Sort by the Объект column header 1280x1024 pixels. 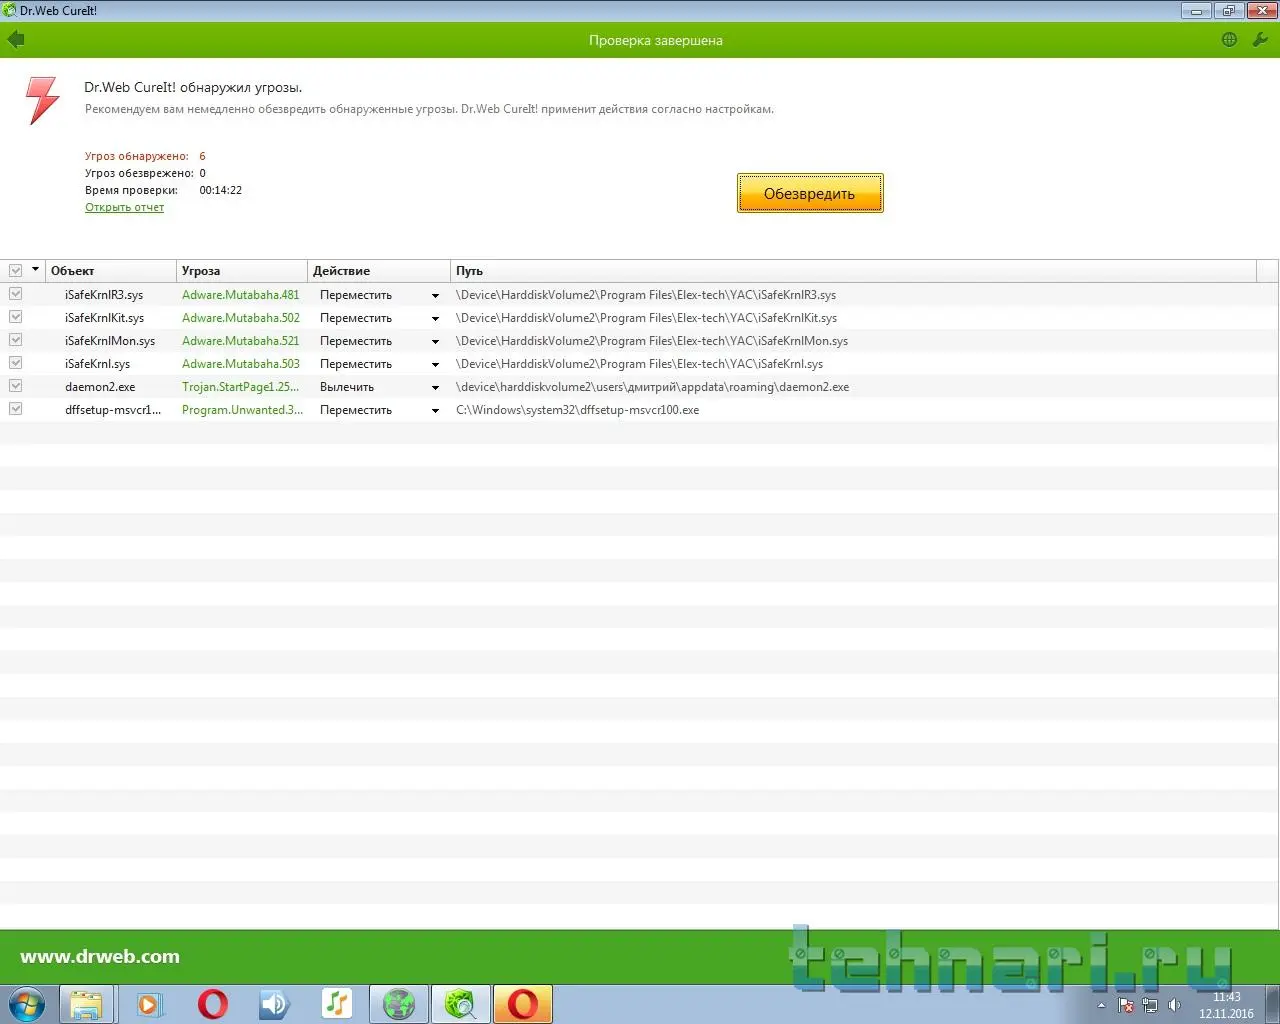pyautogui.click(x=111, y=271)
